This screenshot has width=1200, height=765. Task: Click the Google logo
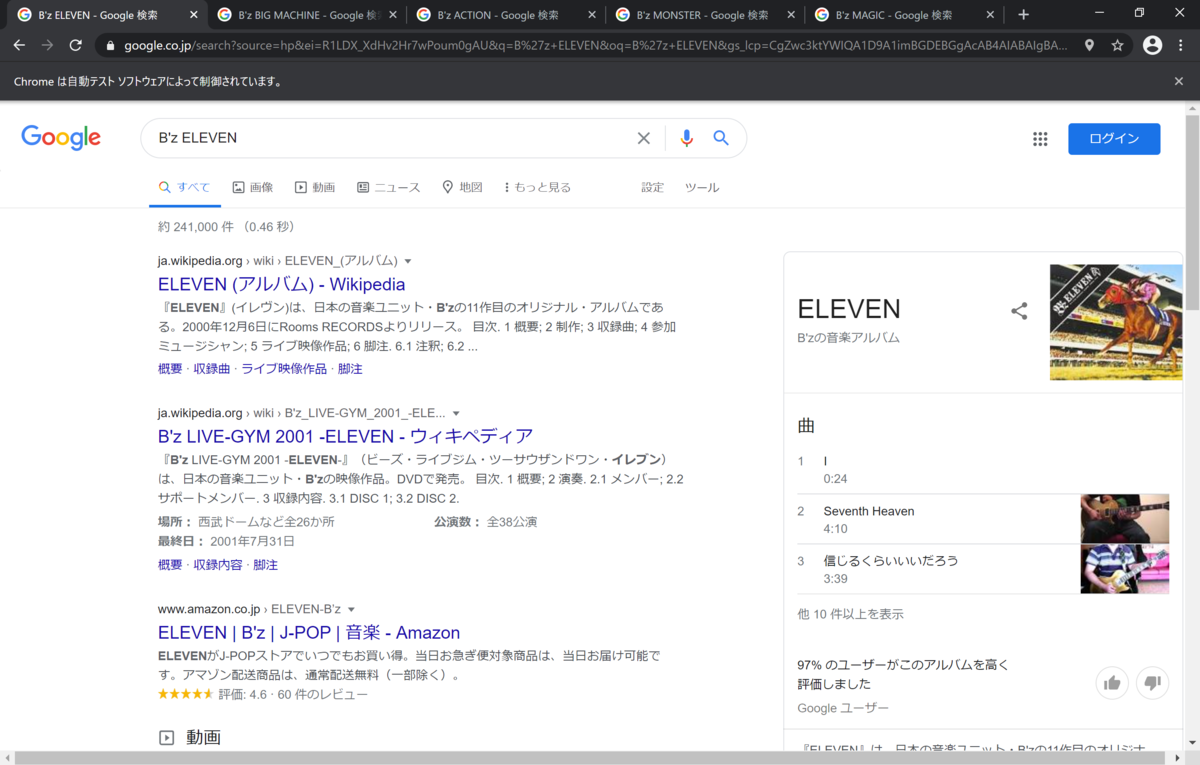pyautogui.click(x=61, y=138)
